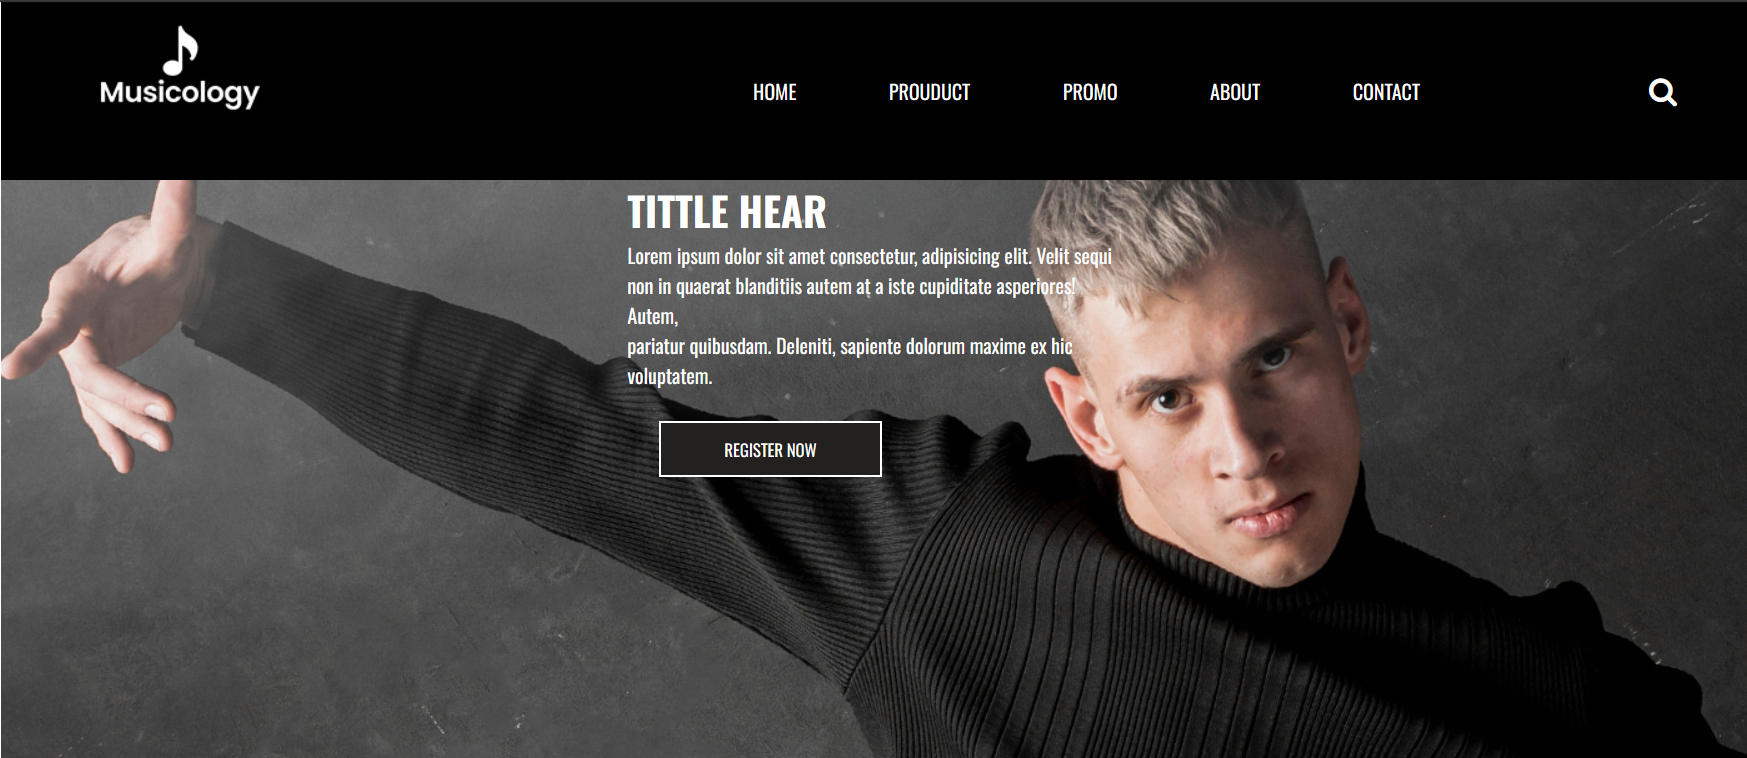This screenshot has width=1747, height=758.
Task: Click the 'non in quaerat blanditiis' text line
Action: [851, 287]
